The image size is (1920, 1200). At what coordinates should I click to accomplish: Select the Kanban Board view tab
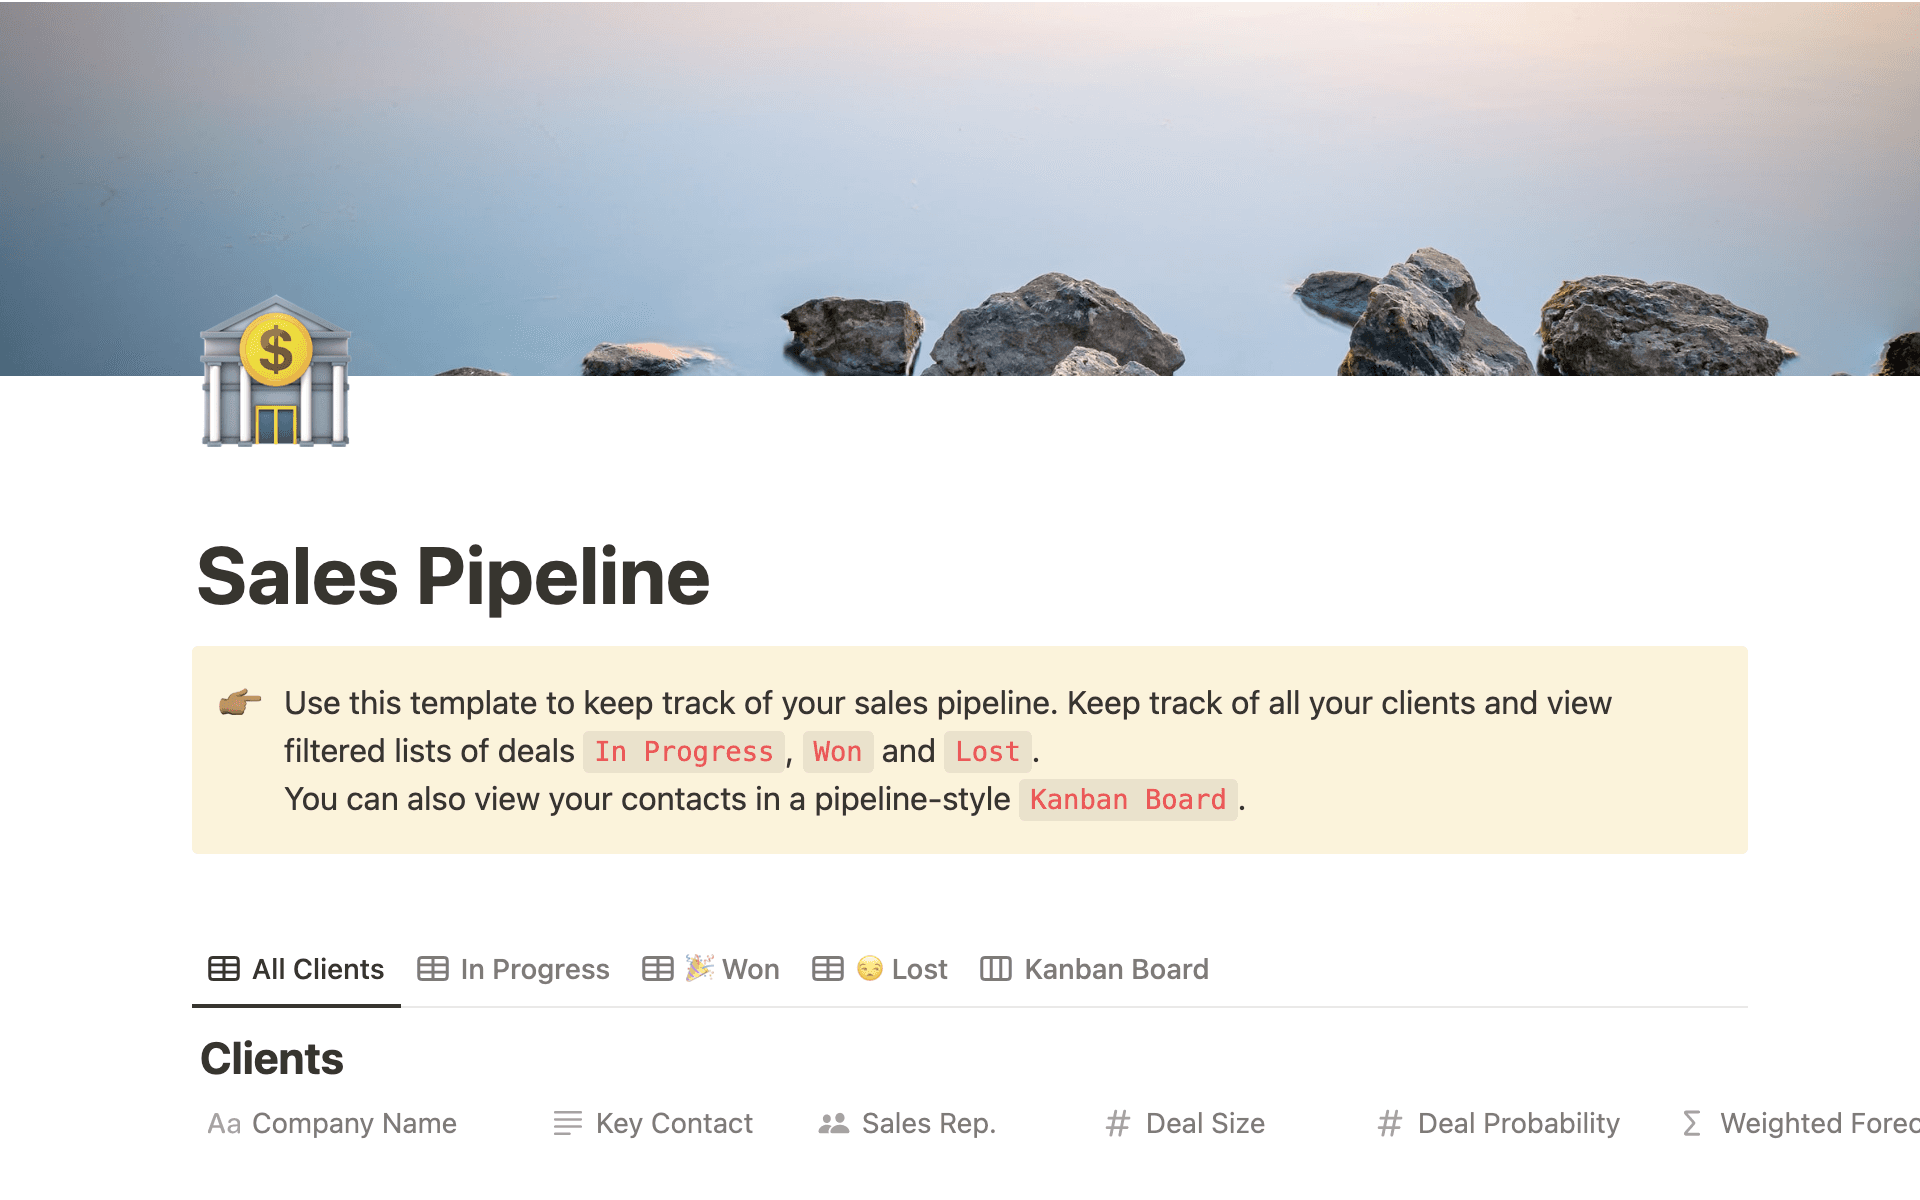tap(1115, 968)
